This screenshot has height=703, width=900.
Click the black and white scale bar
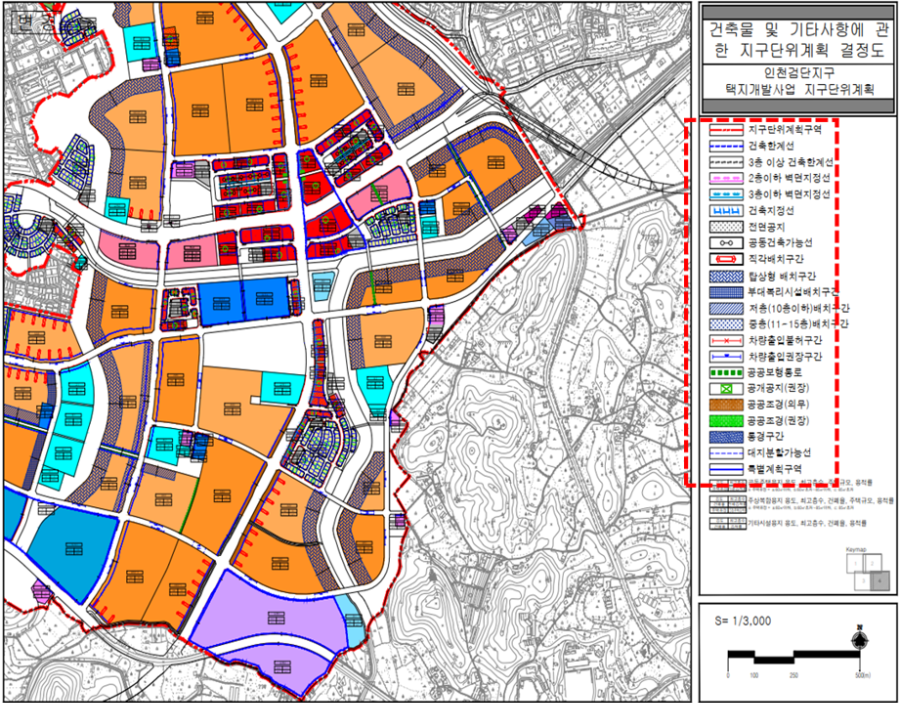coord(794,655)
